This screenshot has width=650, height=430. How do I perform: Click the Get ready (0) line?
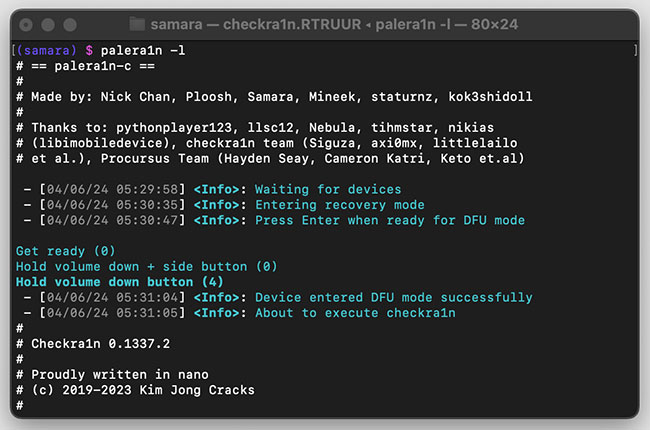coord(65,251)
